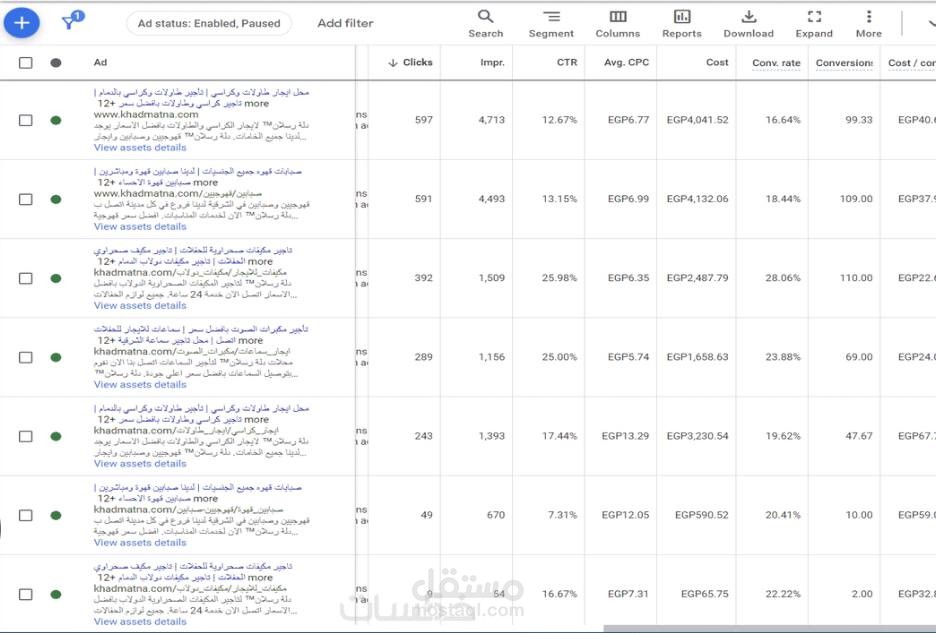Click cost cell EGP590.52
Screen dimensions: 936x633
(x=701, y=515)
